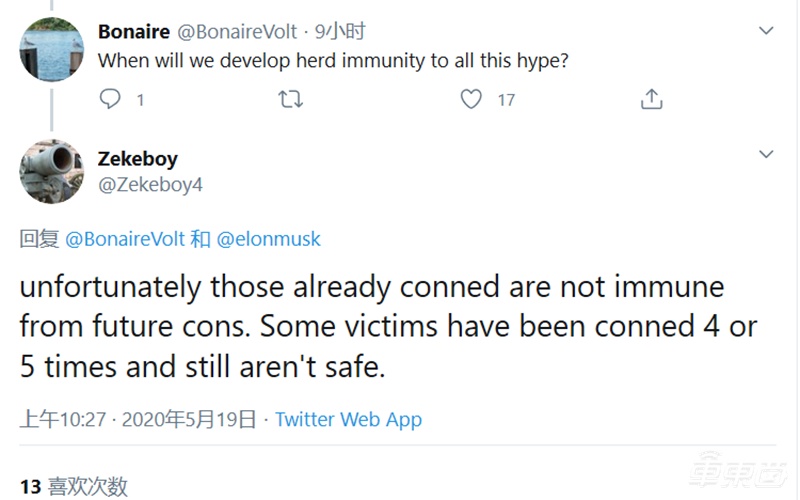Expand the chevron menu on Bonaire's tweet
The image size is (800, 500).
click(766, 31)
